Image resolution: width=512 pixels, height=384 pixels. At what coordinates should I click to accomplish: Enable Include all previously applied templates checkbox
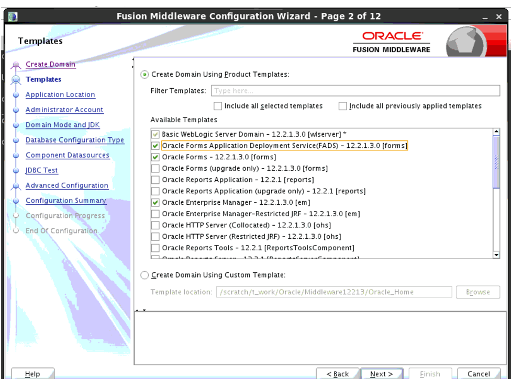pyautogui.click(x=343, y=106)
